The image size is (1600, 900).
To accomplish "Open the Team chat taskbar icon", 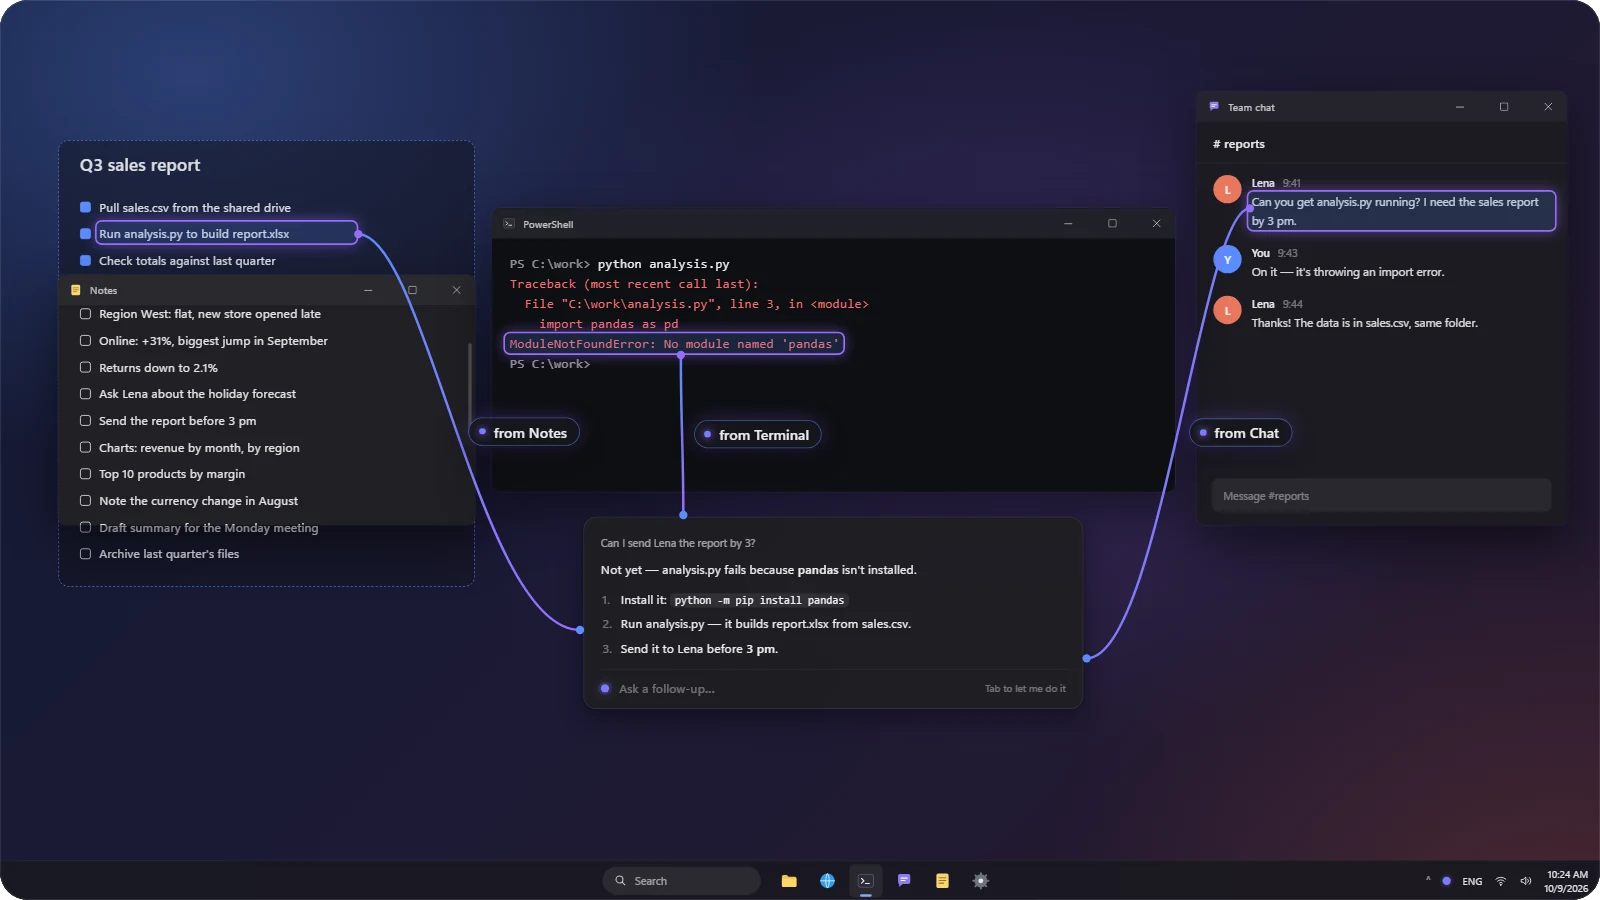I will tap(904, 881).
